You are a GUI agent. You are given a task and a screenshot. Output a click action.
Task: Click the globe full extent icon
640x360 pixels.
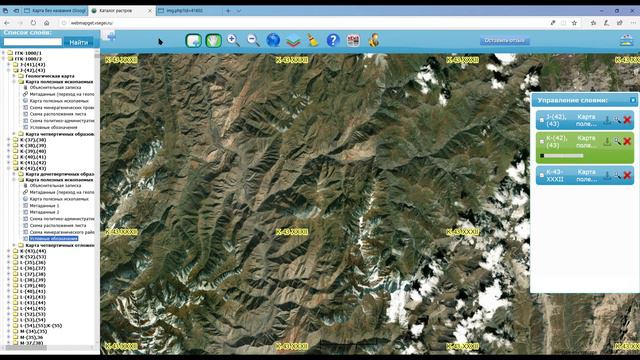(x=273, y=40)
